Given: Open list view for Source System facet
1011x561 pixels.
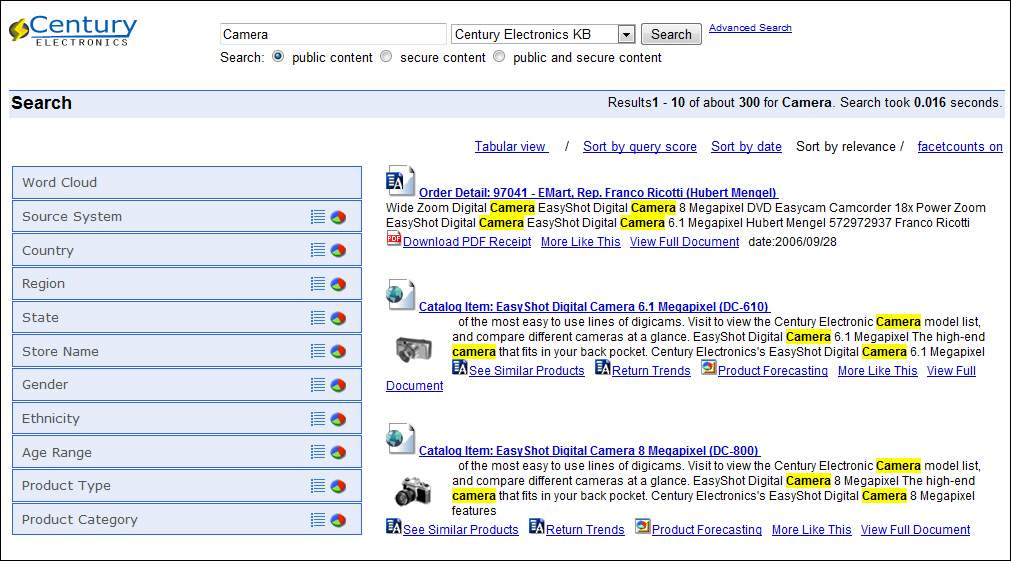Looking at the screenshot, I should point(318,217).
